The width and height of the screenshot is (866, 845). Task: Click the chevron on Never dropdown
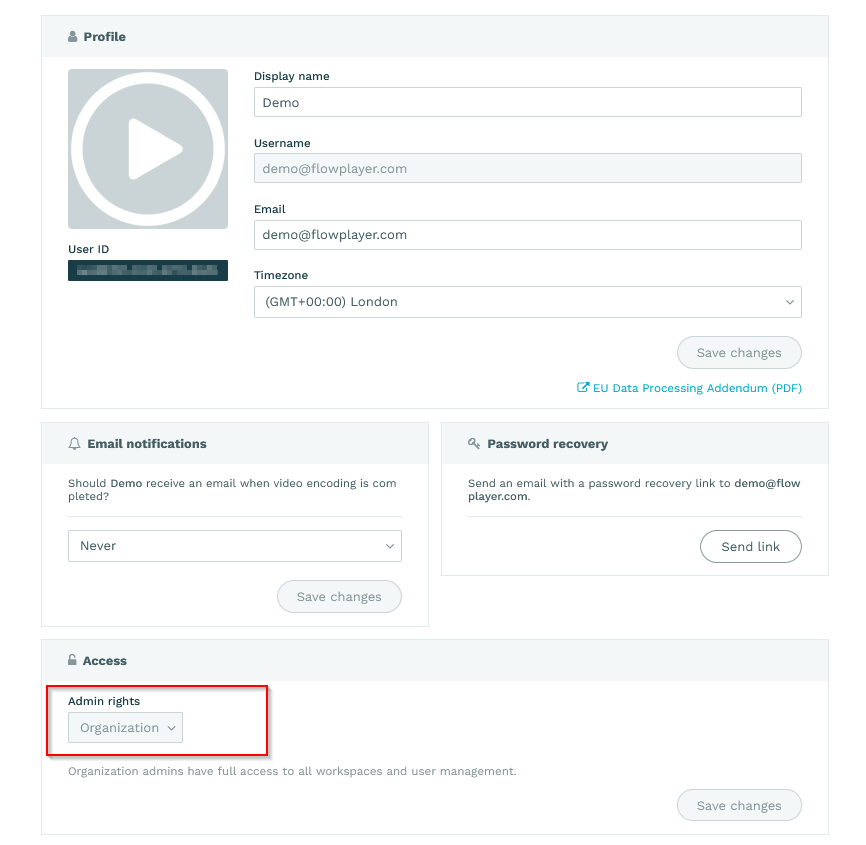(390, 546)
